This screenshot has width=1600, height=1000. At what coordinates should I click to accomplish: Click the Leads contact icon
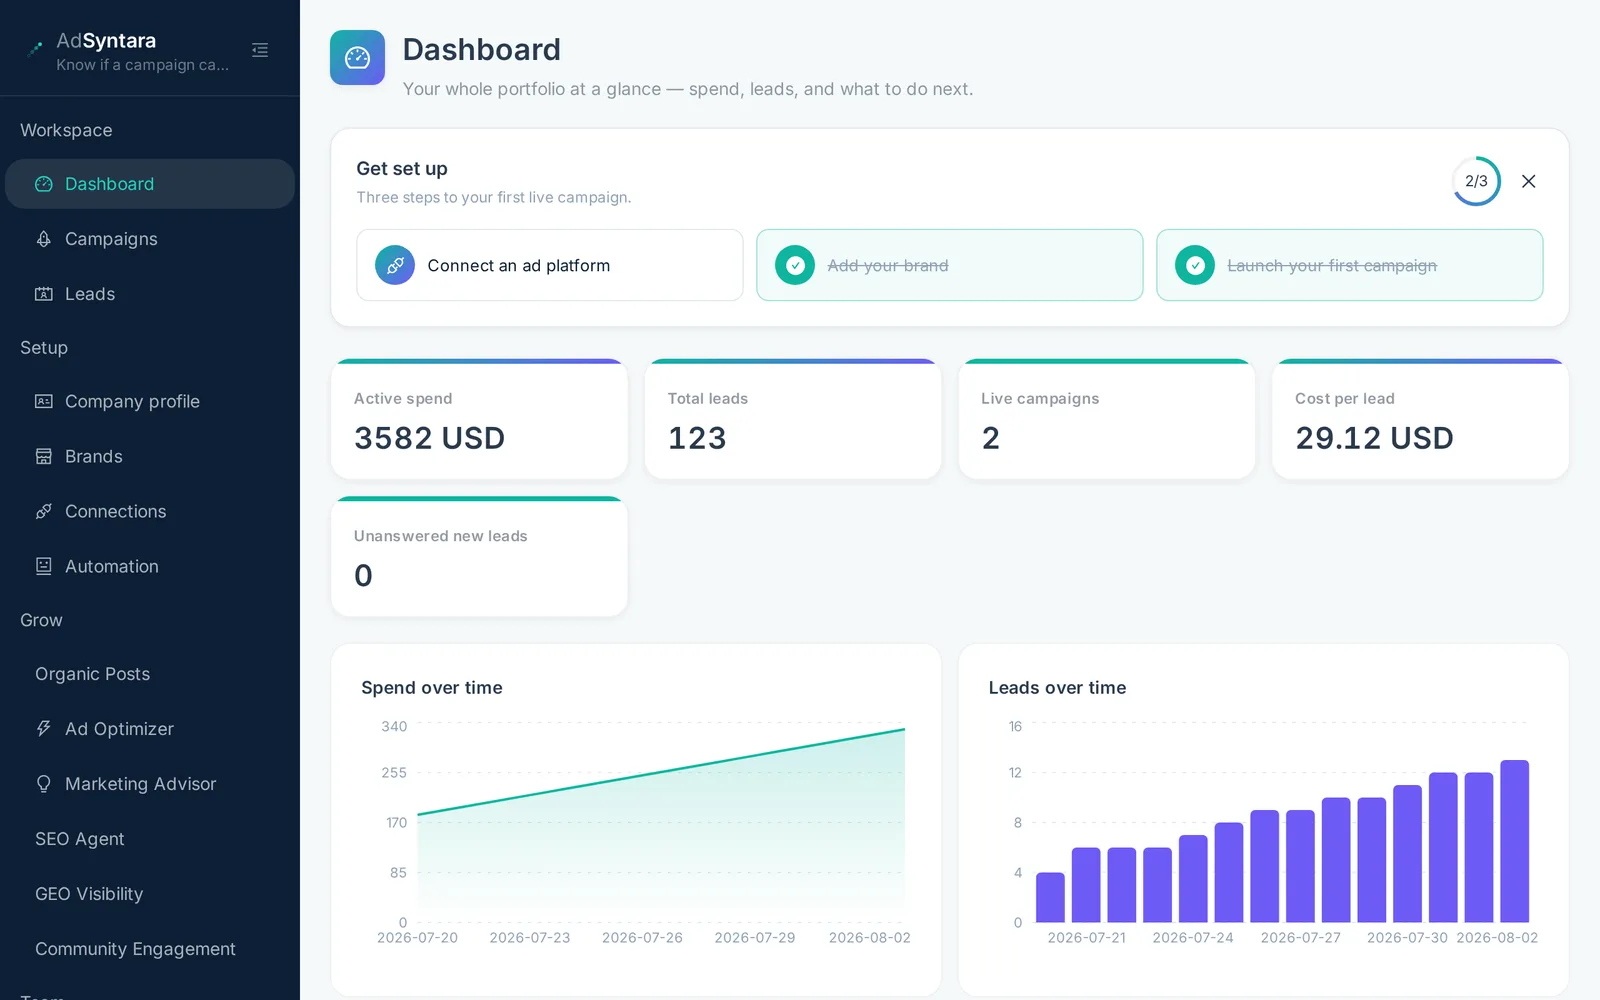click(44, 294)
